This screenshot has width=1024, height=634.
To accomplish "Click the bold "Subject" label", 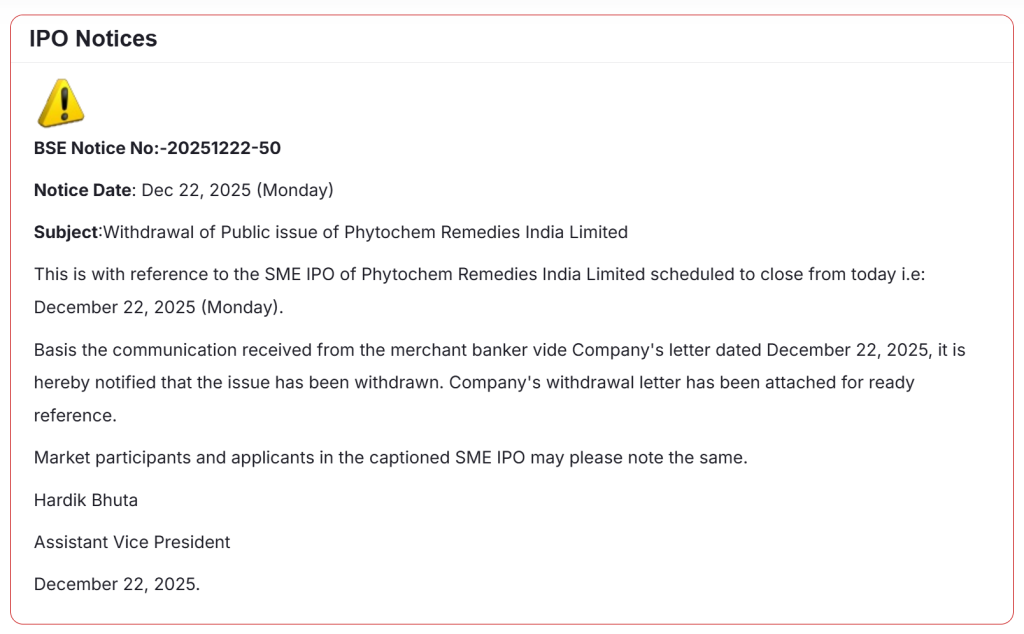I will [66, 232].
